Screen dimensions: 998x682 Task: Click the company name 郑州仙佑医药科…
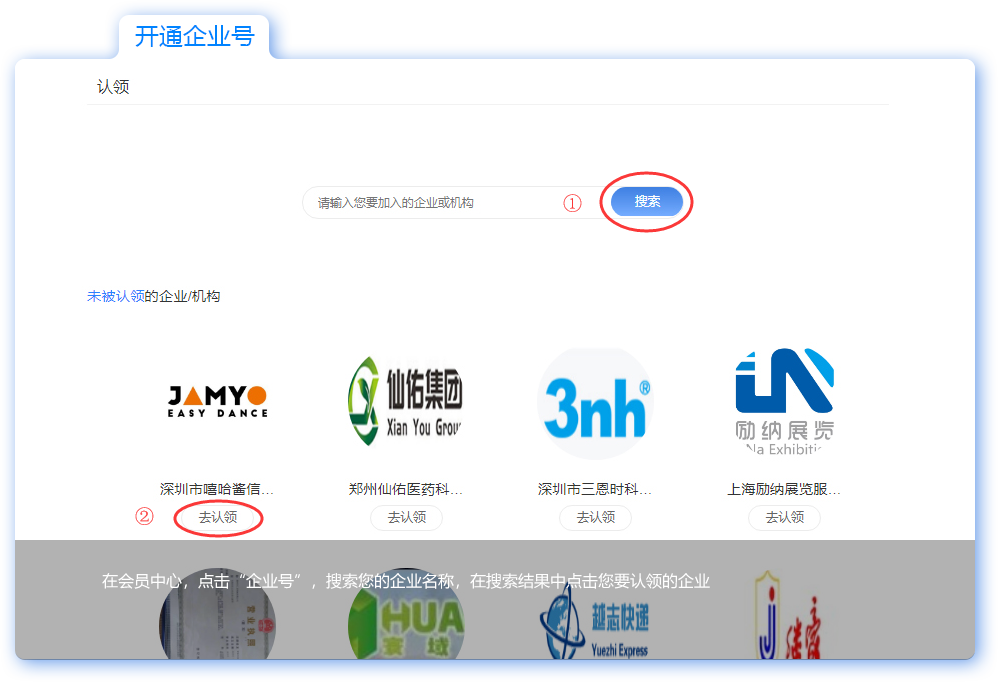(x=405, y=489)
